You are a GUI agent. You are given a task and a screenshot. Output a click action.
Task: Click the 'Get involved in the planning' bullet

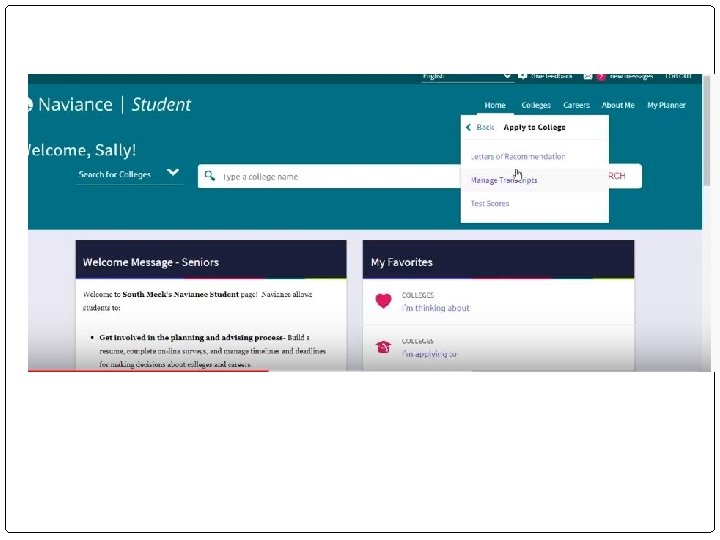click(213, 351)
